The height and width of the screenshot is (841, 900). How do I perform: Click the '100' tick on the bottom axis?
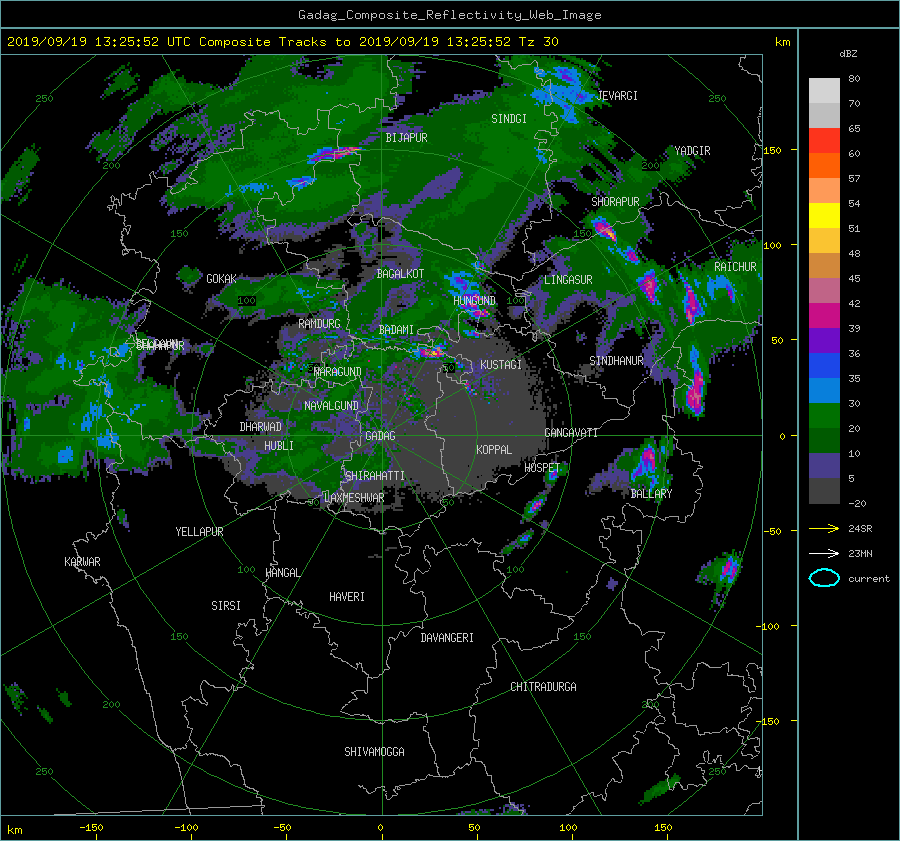tap(568, 827)
